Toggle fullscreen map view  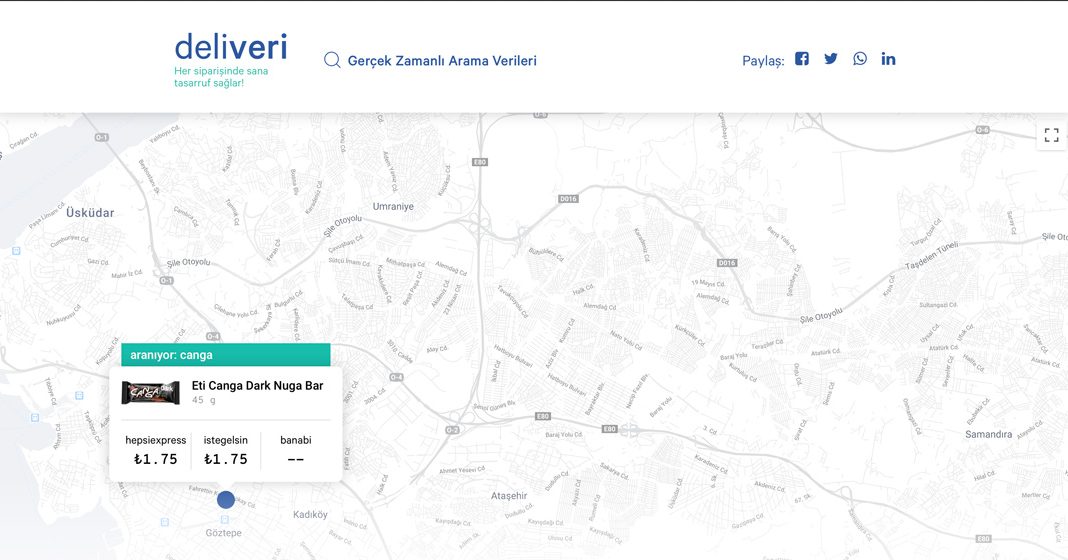click(x=1052, y=135)
